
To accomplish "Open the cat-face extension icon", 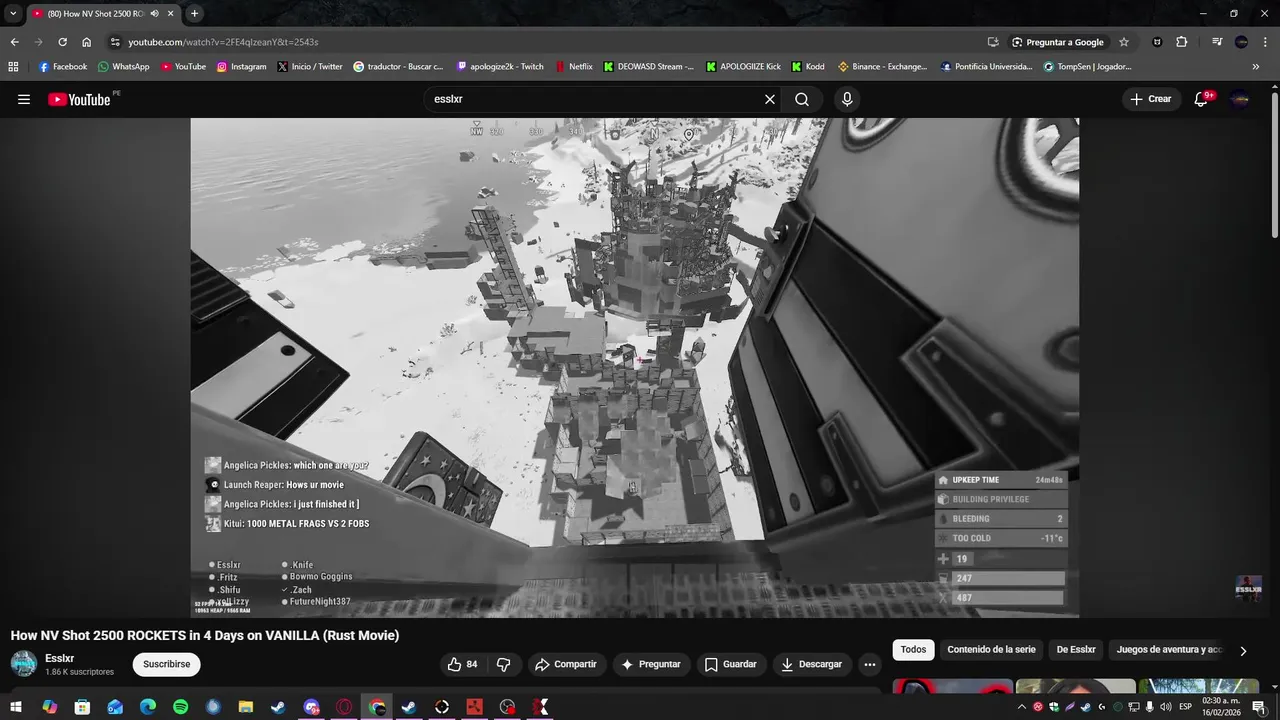I will pyautogui.click(x=1157, y=42).
